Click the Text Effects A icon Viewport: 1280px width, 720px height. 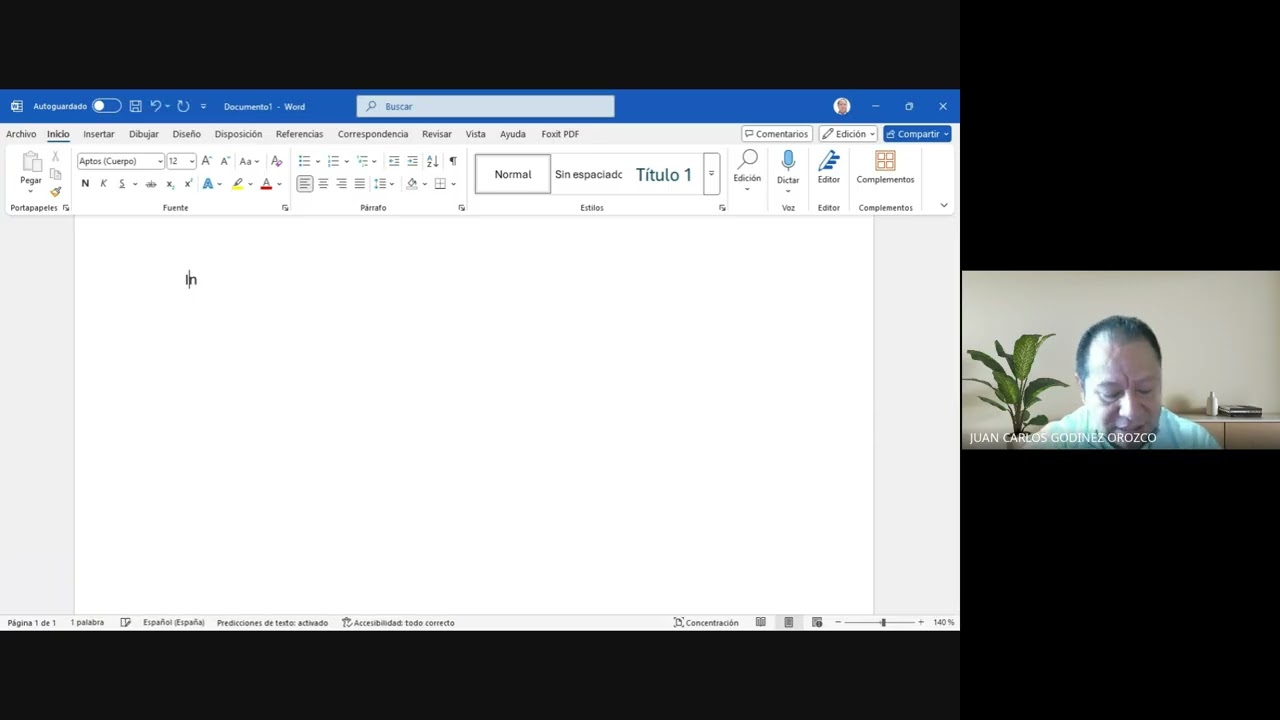(x=208, y=184)
